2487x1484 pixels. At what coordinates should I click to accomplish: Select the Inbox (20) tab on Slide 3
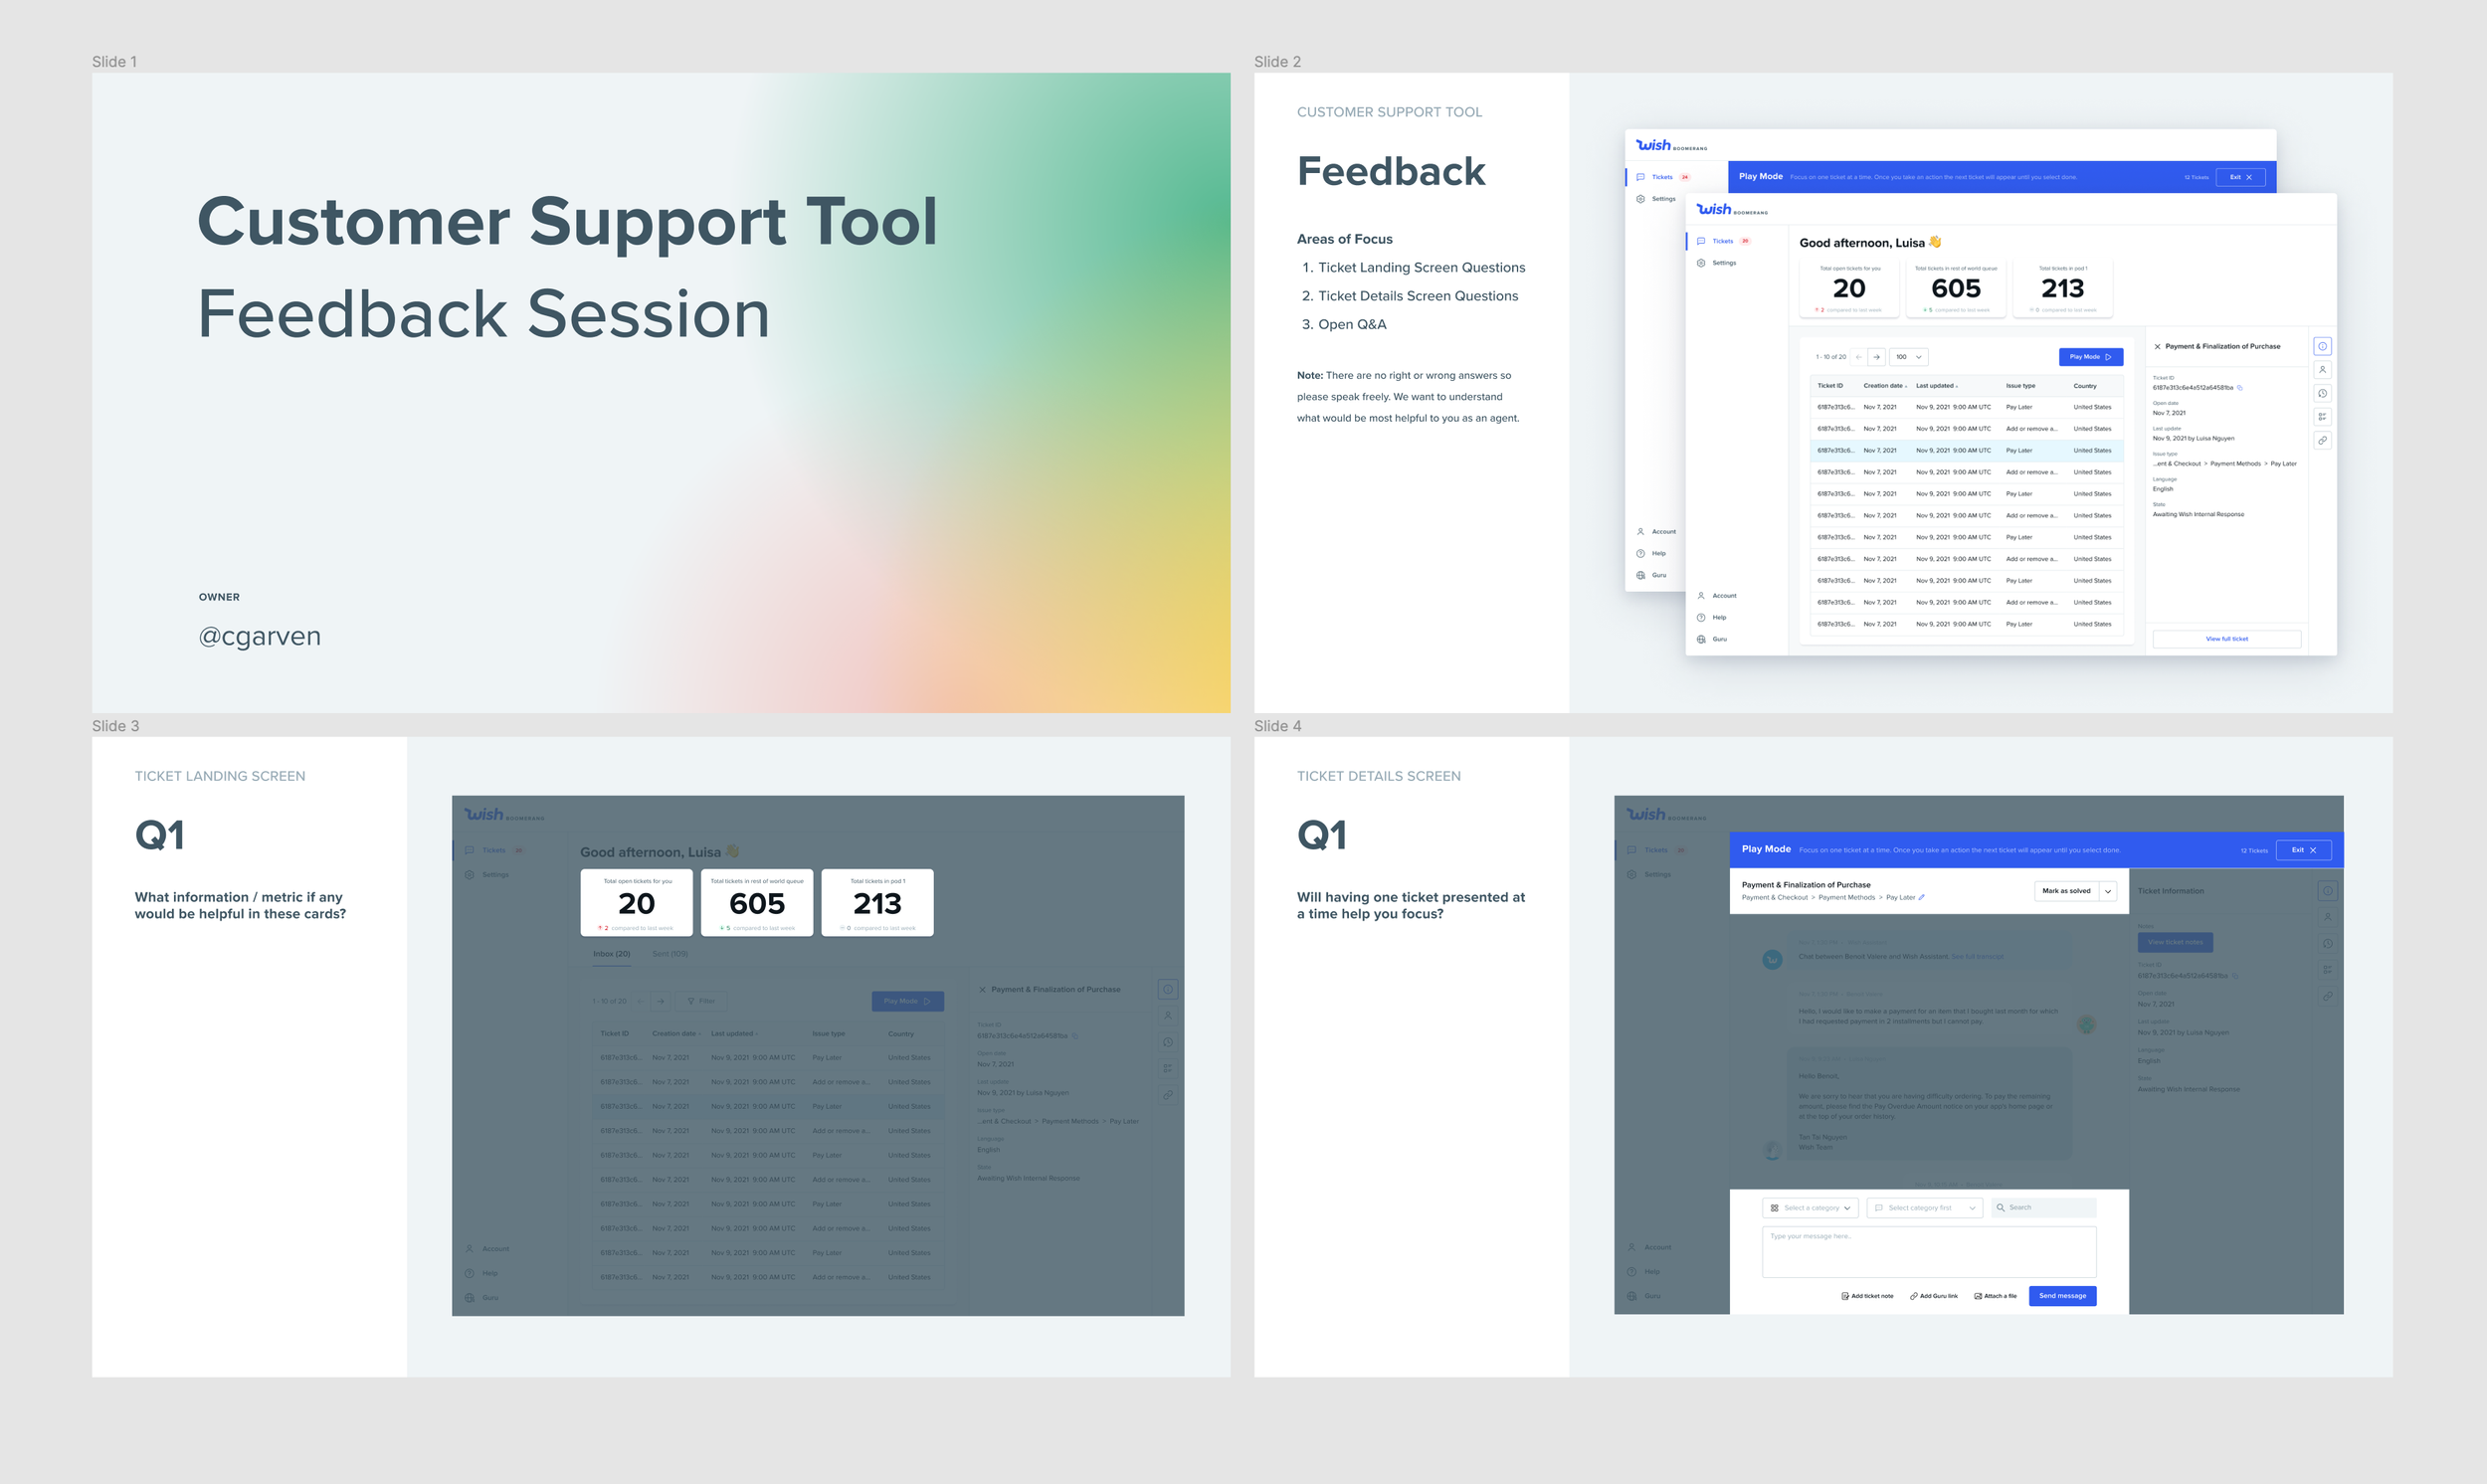tap(611, 954)
